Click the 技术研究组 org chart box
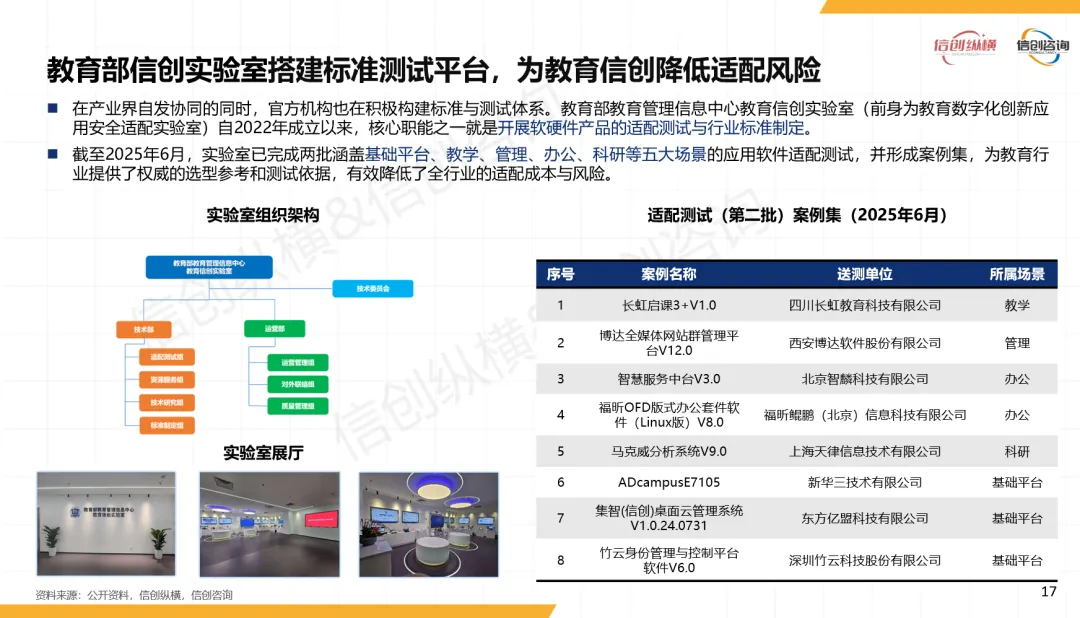Screen dimensions: 1080x618 [x=167, y=402]
